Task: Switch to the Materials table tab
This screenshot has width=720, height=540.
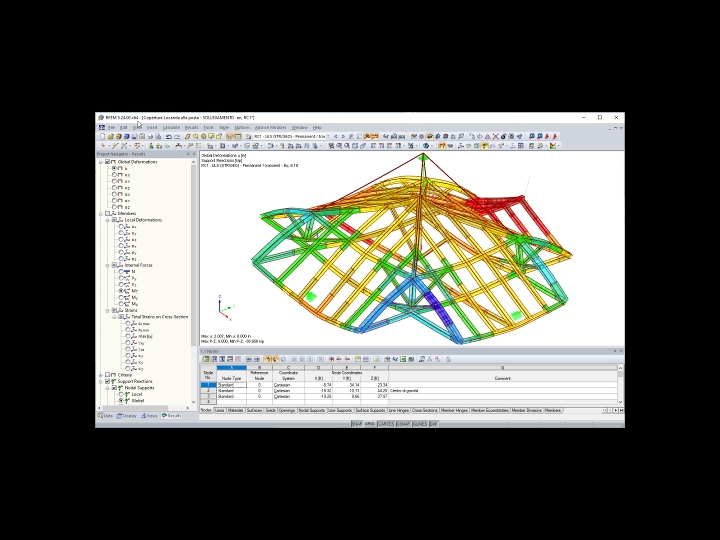Action: coord(236,411)
